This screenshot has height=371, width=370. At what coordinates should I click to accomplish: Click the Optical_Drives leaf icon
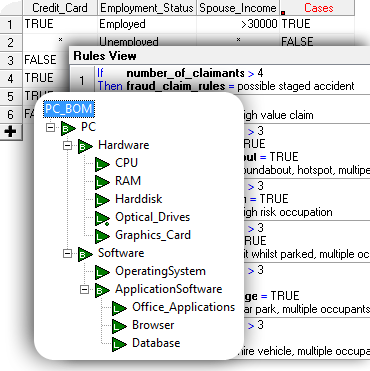click(102, 218)
